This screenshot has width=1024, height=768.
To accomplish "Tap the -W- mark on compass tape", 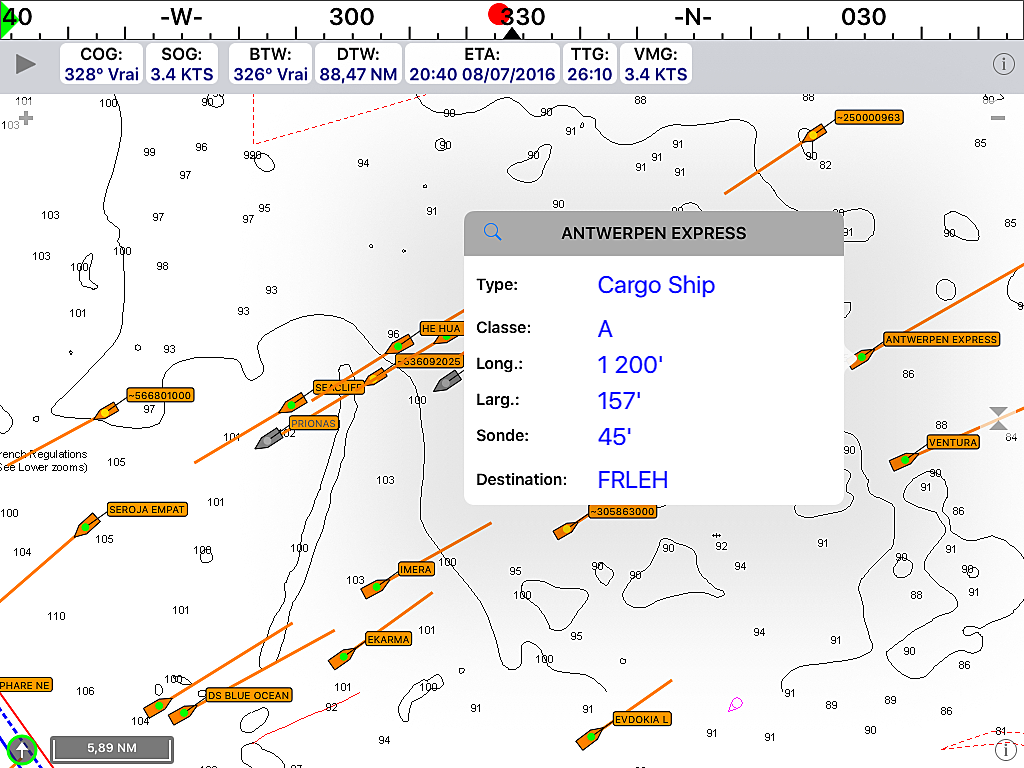I will (181, 16).
